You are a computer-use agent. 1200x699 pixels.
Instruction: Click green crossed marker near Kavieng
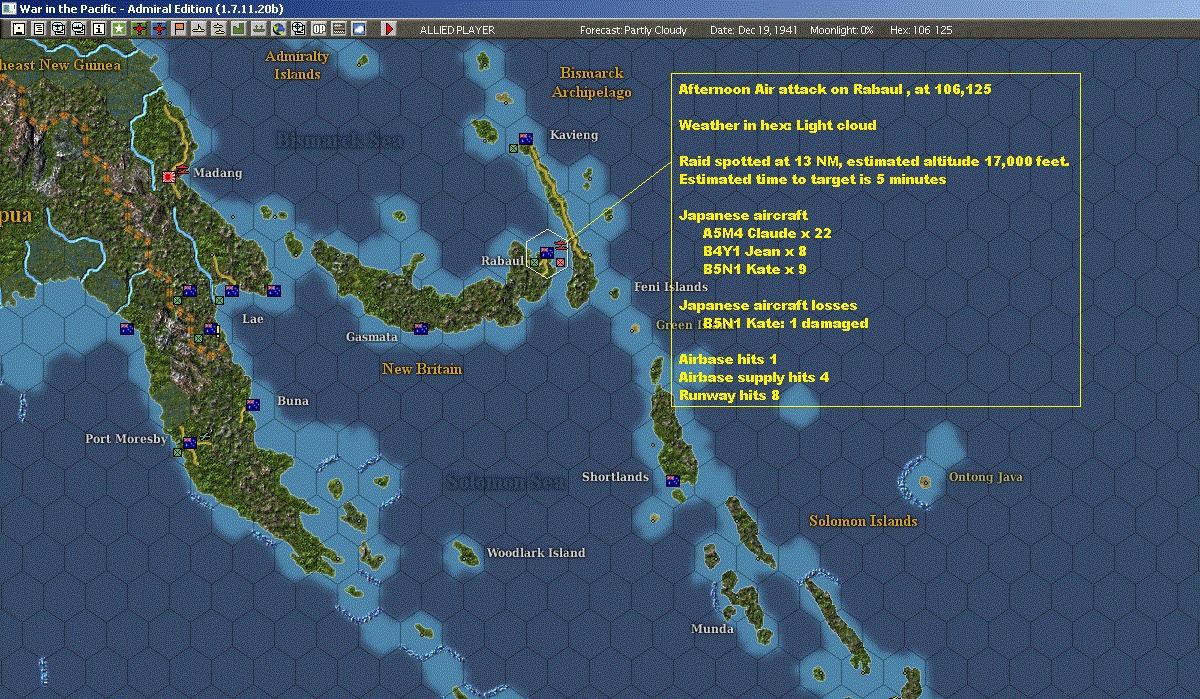tap(513, 148)
